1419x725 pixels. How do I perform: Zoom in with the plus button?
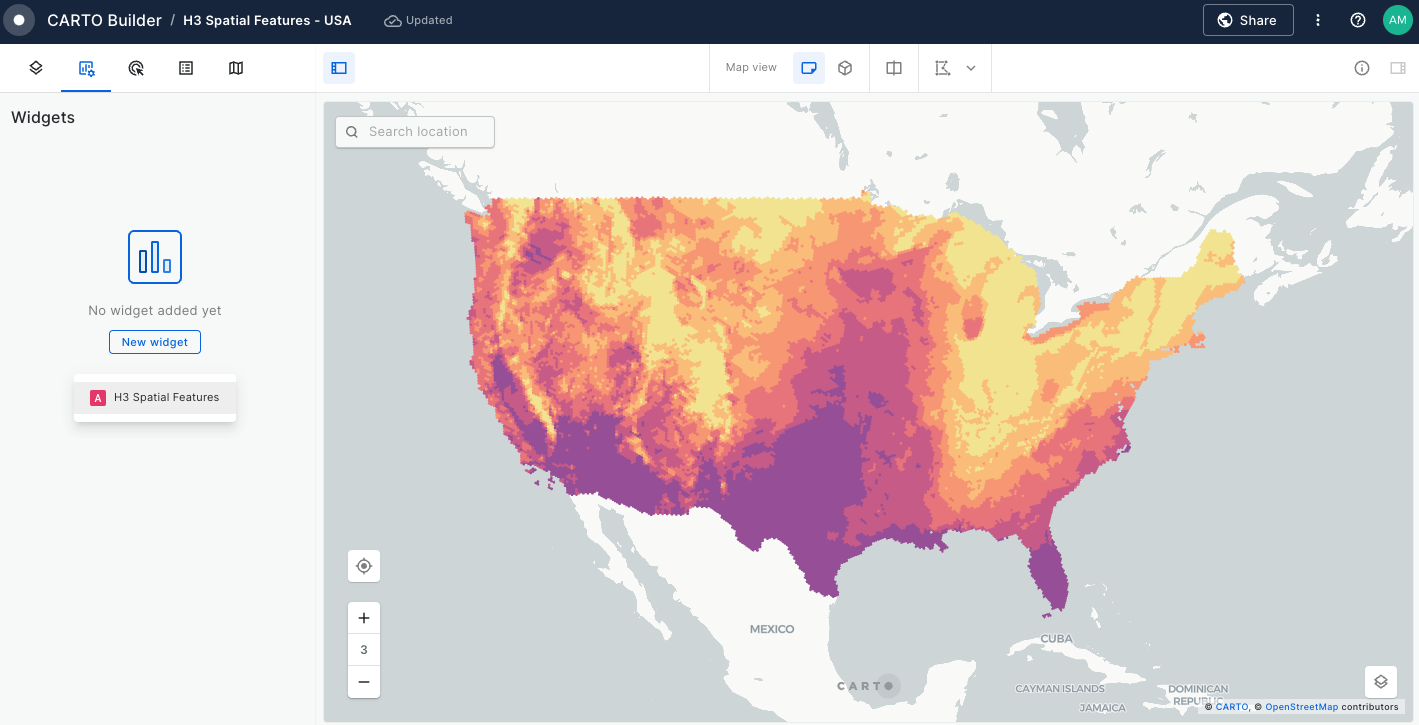[364, 617]
